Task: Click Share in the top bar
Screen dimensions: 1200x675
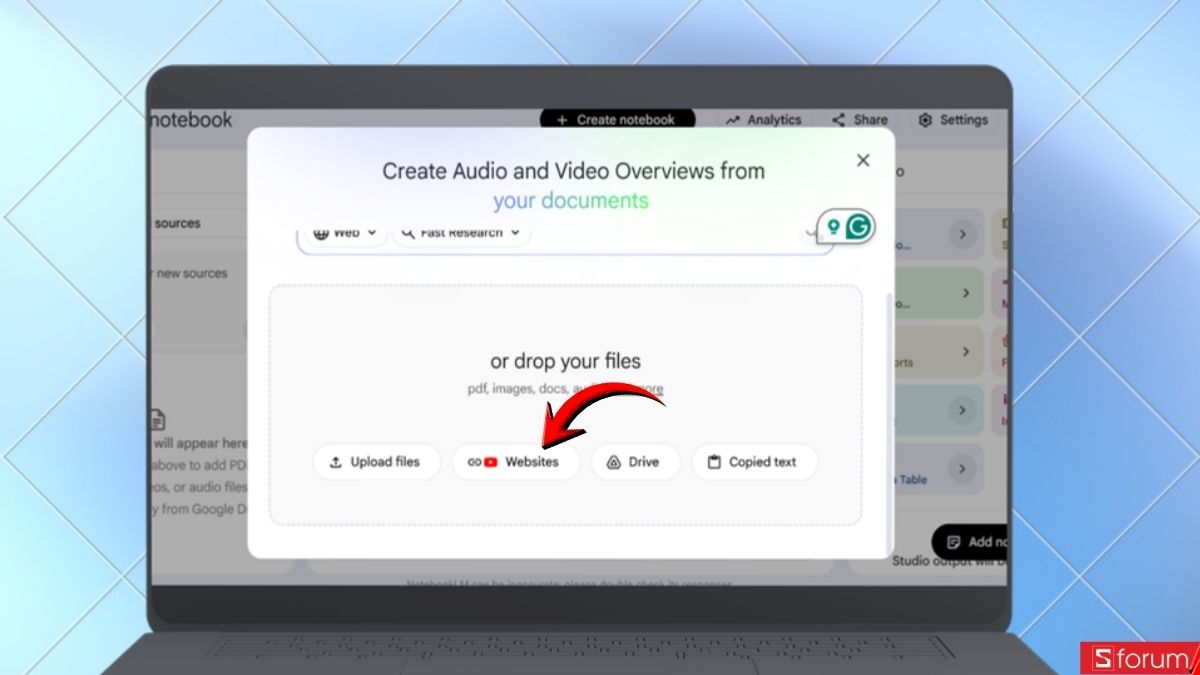Action: (859, 119)
